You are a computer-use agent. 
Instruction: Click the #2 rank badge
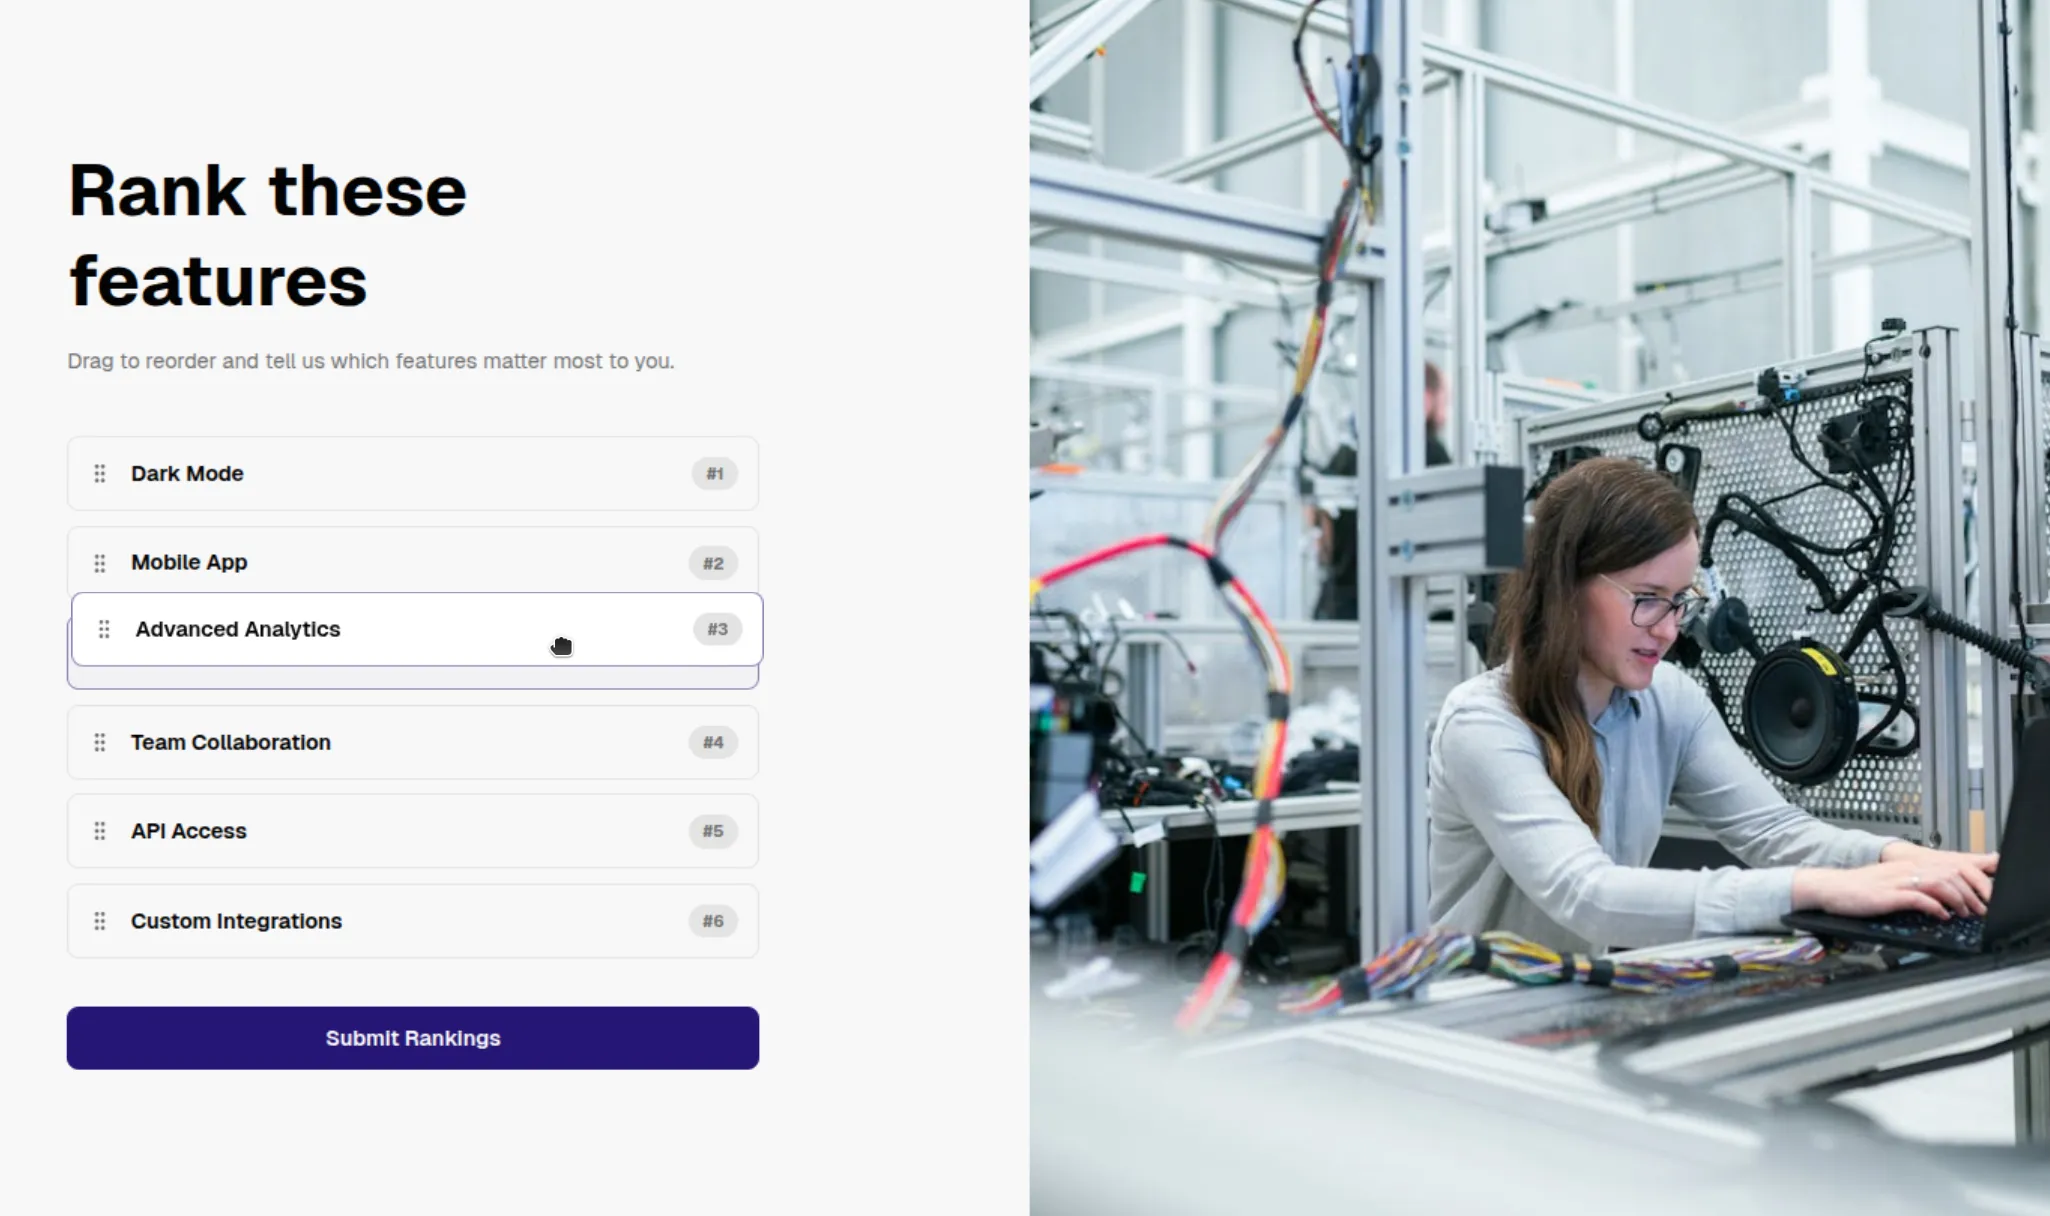click(713, 563)
